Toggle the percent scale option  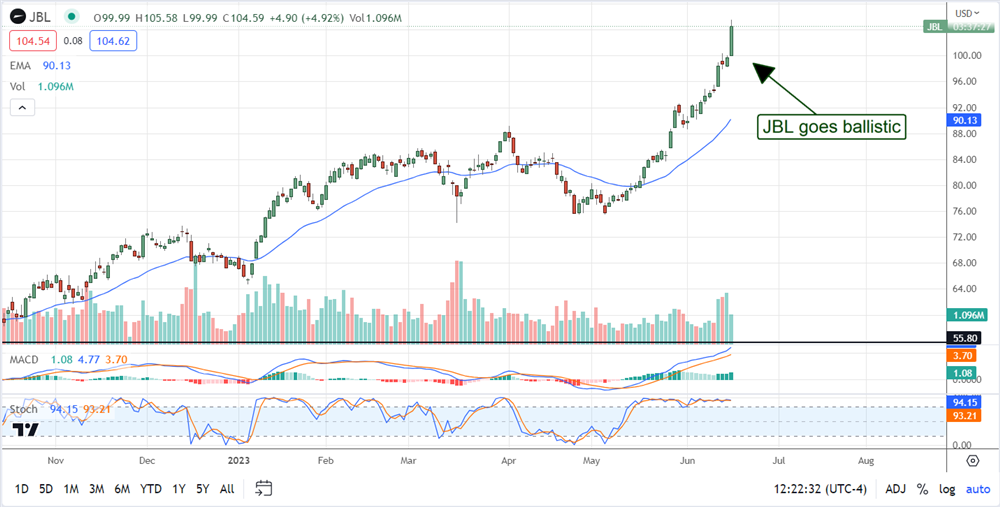pyautogui.click(x=922, y=489)
